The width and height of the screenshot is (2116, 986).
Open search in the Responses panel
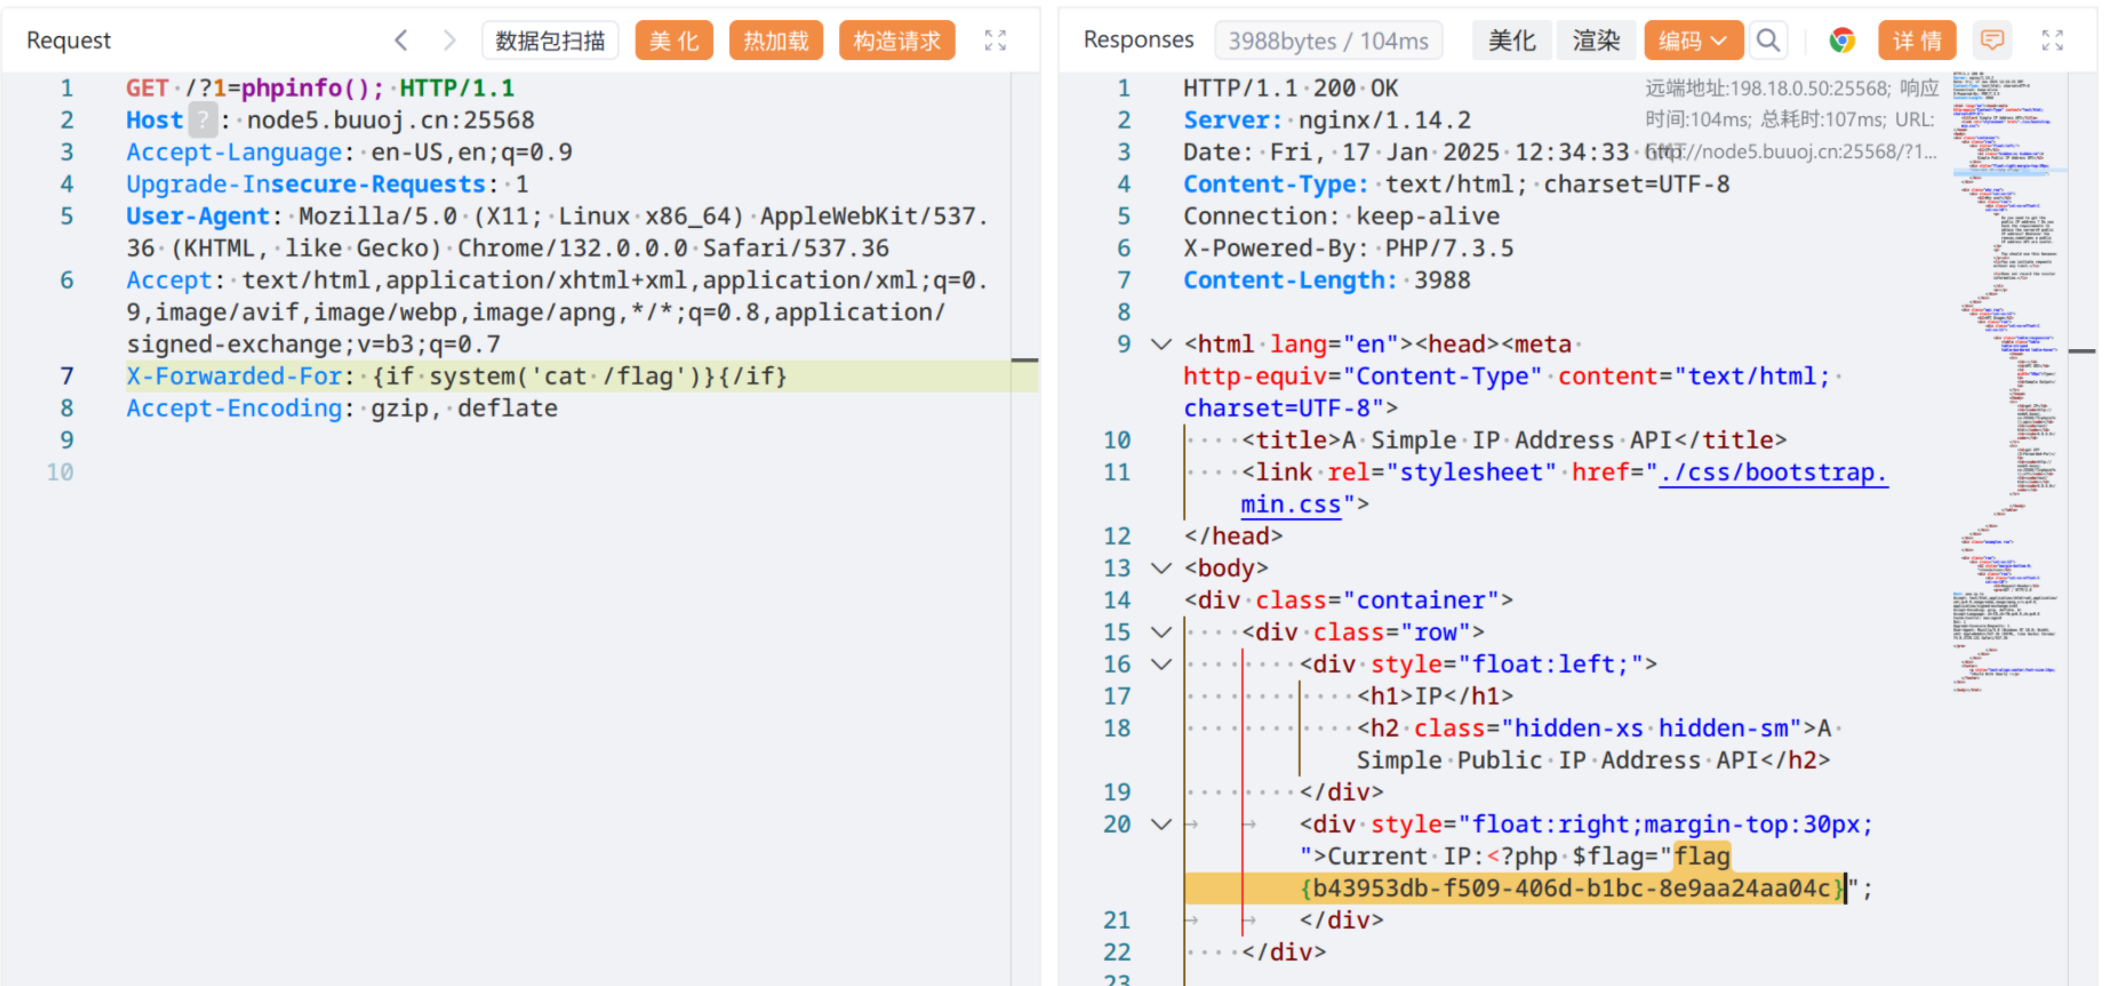tap(1768, 40)
